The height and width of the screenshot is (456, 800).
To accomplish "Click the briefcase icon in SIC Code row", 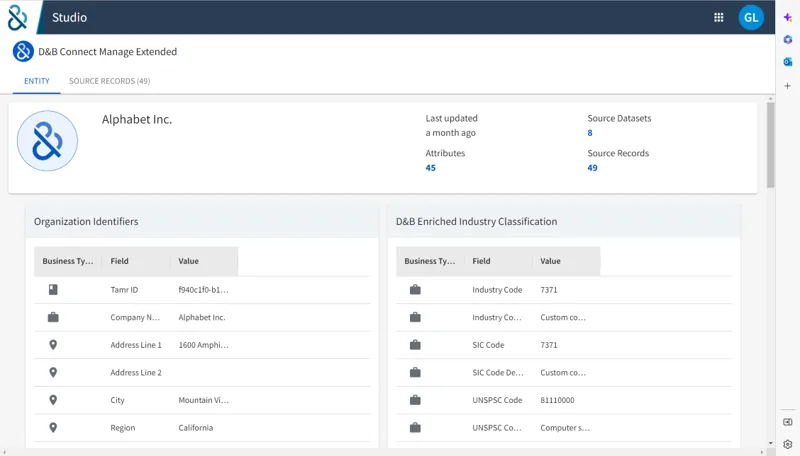I will tap(415, 345).
